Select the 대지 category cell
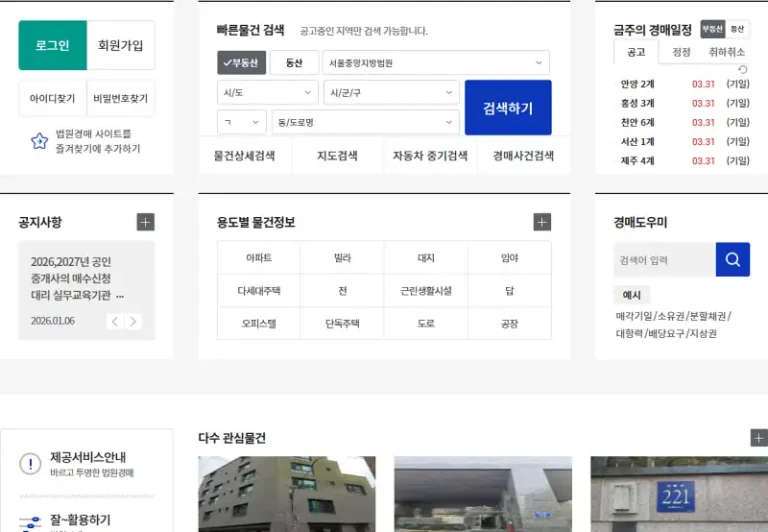 point(426,258)
